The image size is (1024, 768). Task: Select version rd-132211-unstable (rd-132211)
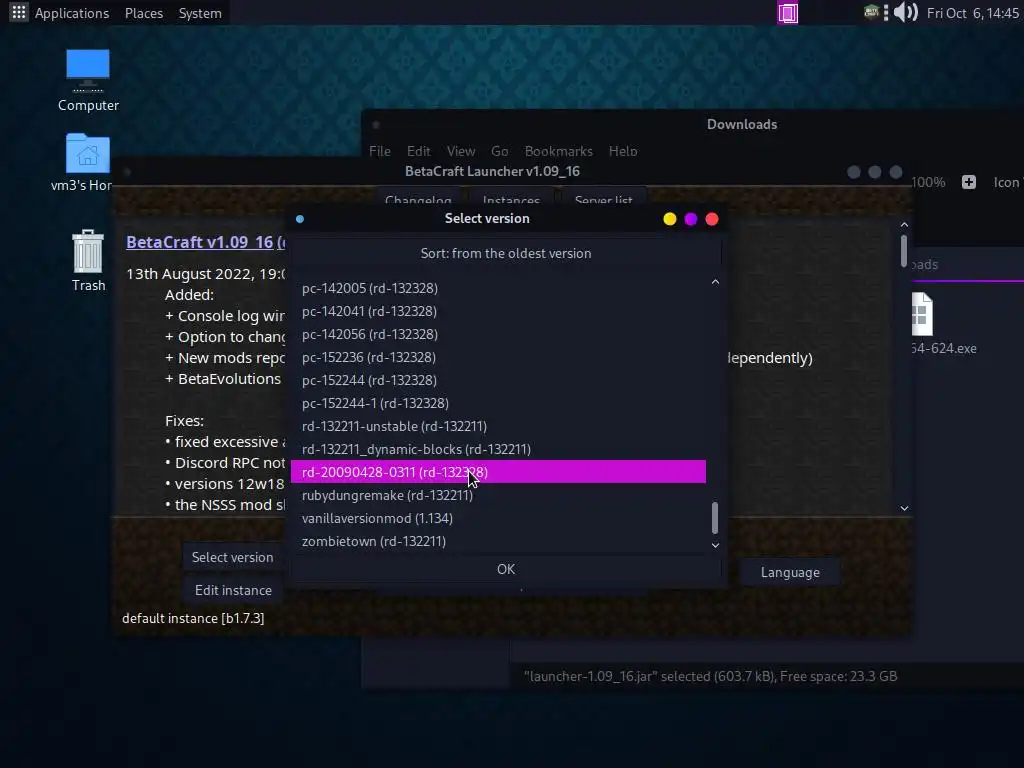[x=498, y=426]
